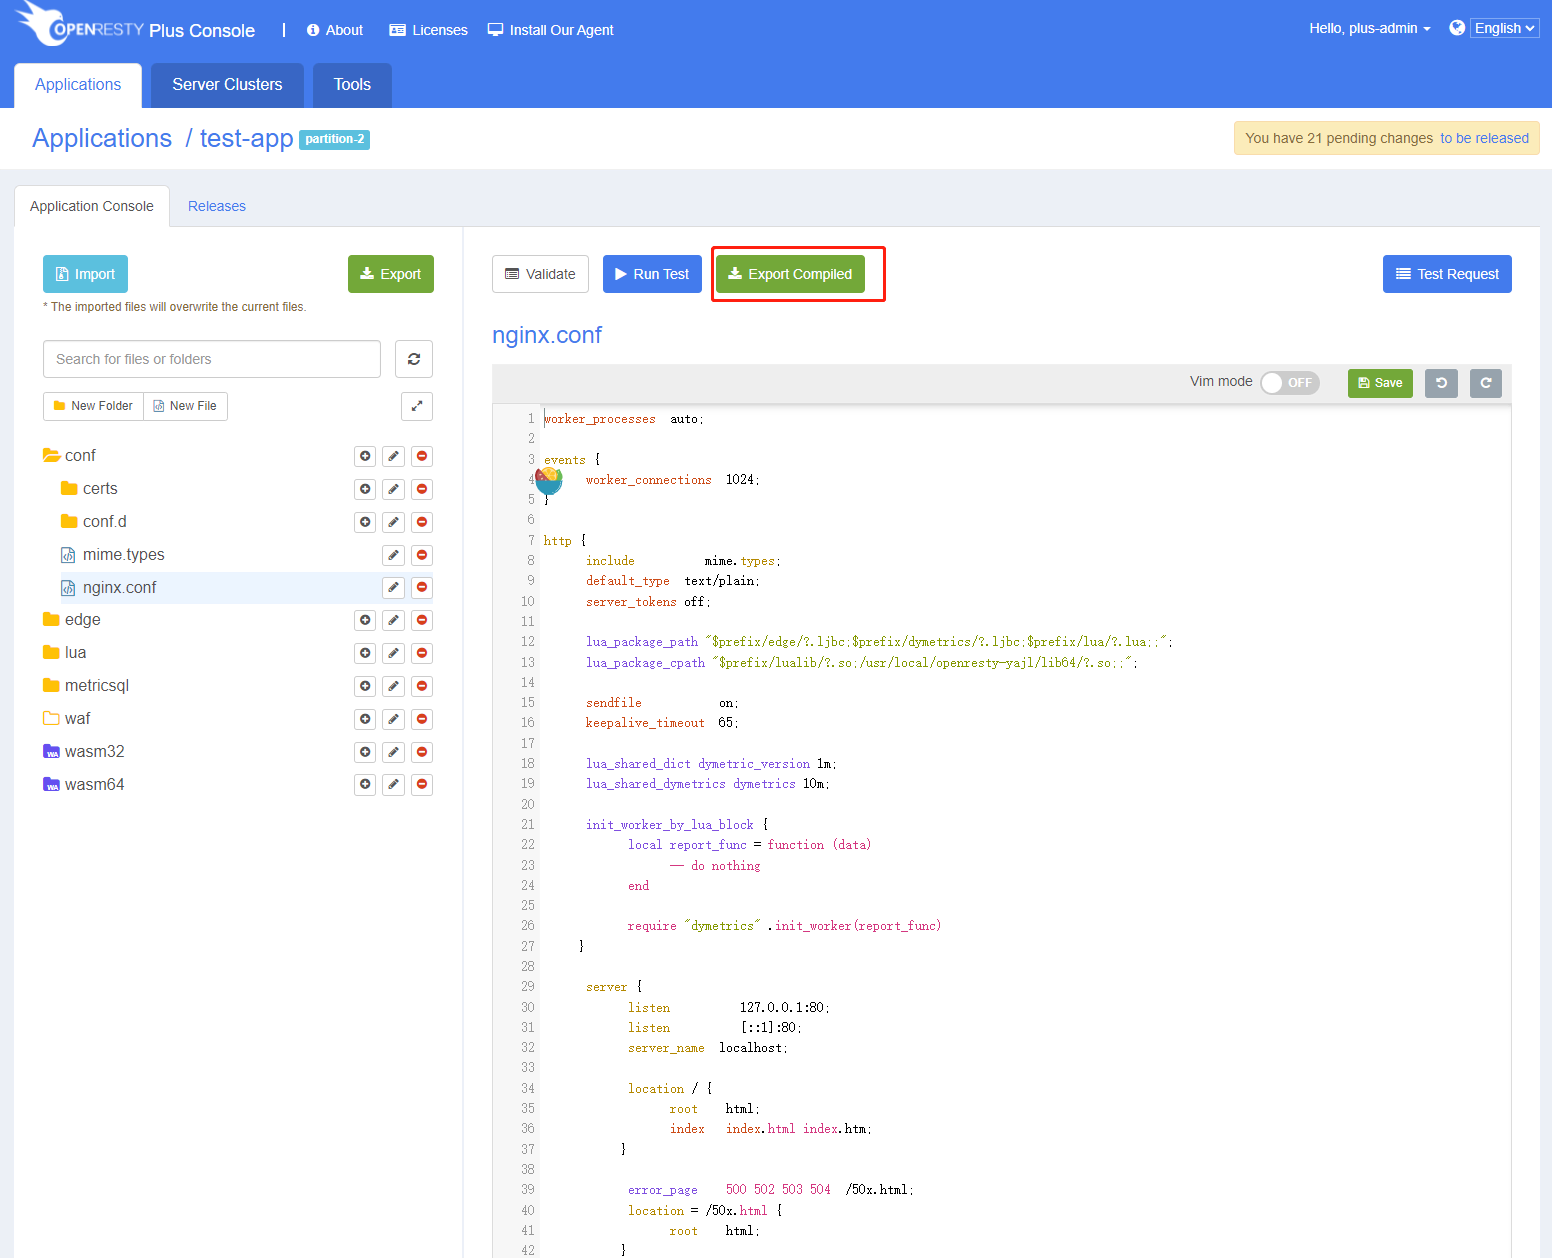Add item to wasm32 folder
This screenshot has height=1258, width=1552.
tap(365, 752)
